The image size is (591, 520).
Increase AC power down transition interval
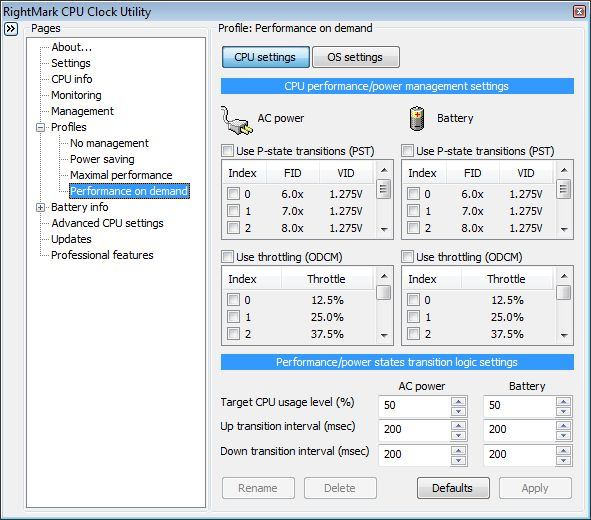(x=459, y=450)
